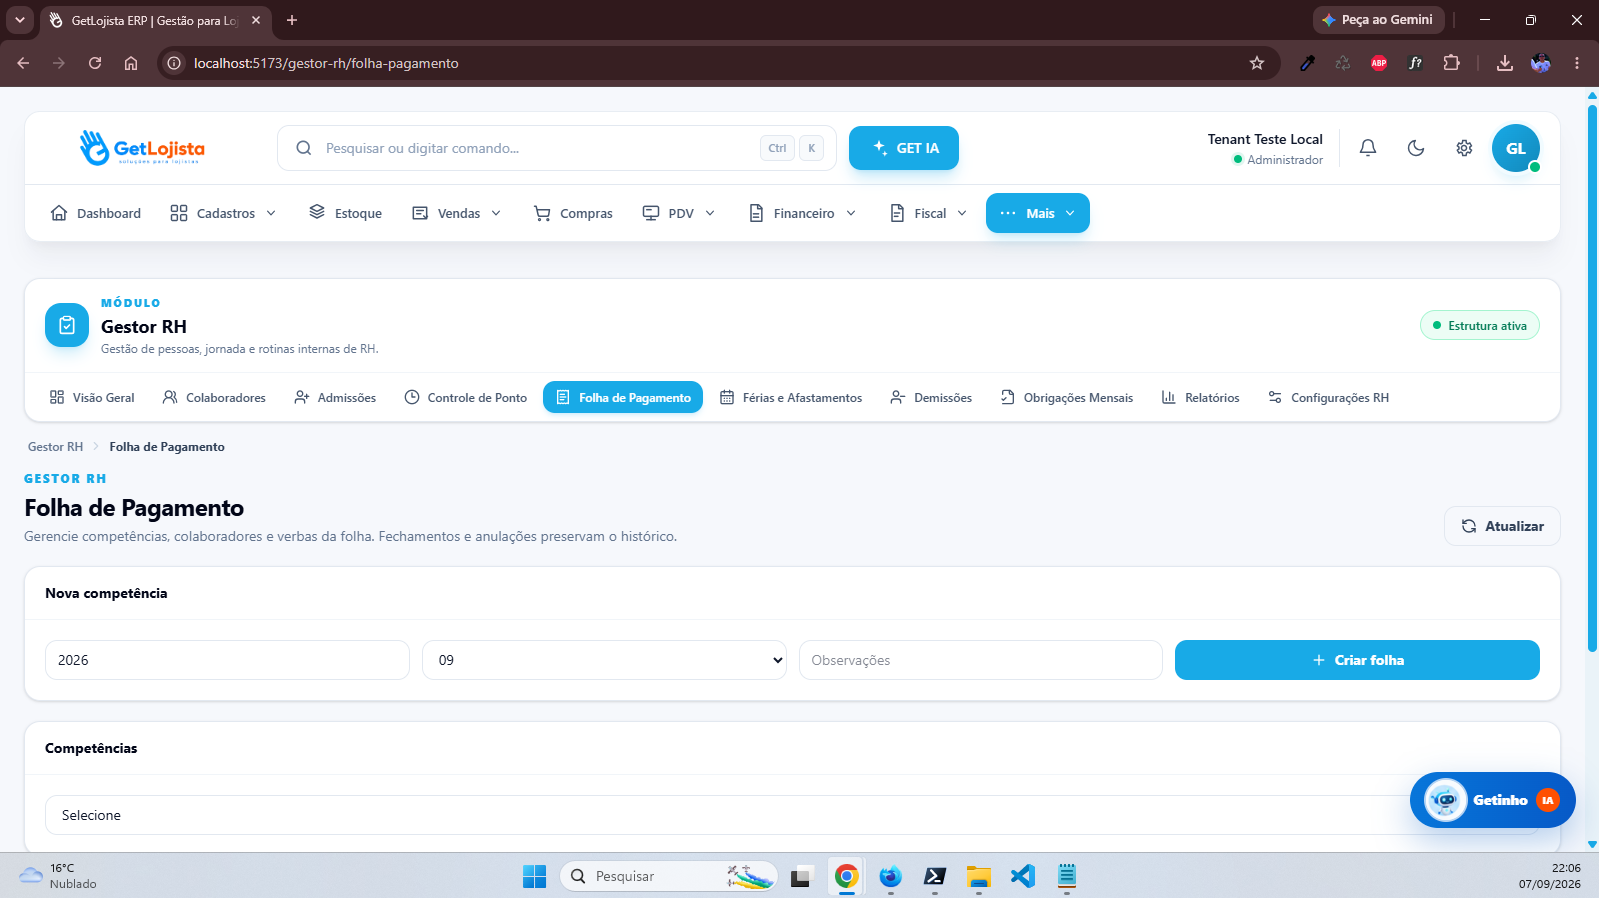This screenshot has height=898, width=1599.
Task: Open Chrome downloads icon
Action: (1504, 63)
